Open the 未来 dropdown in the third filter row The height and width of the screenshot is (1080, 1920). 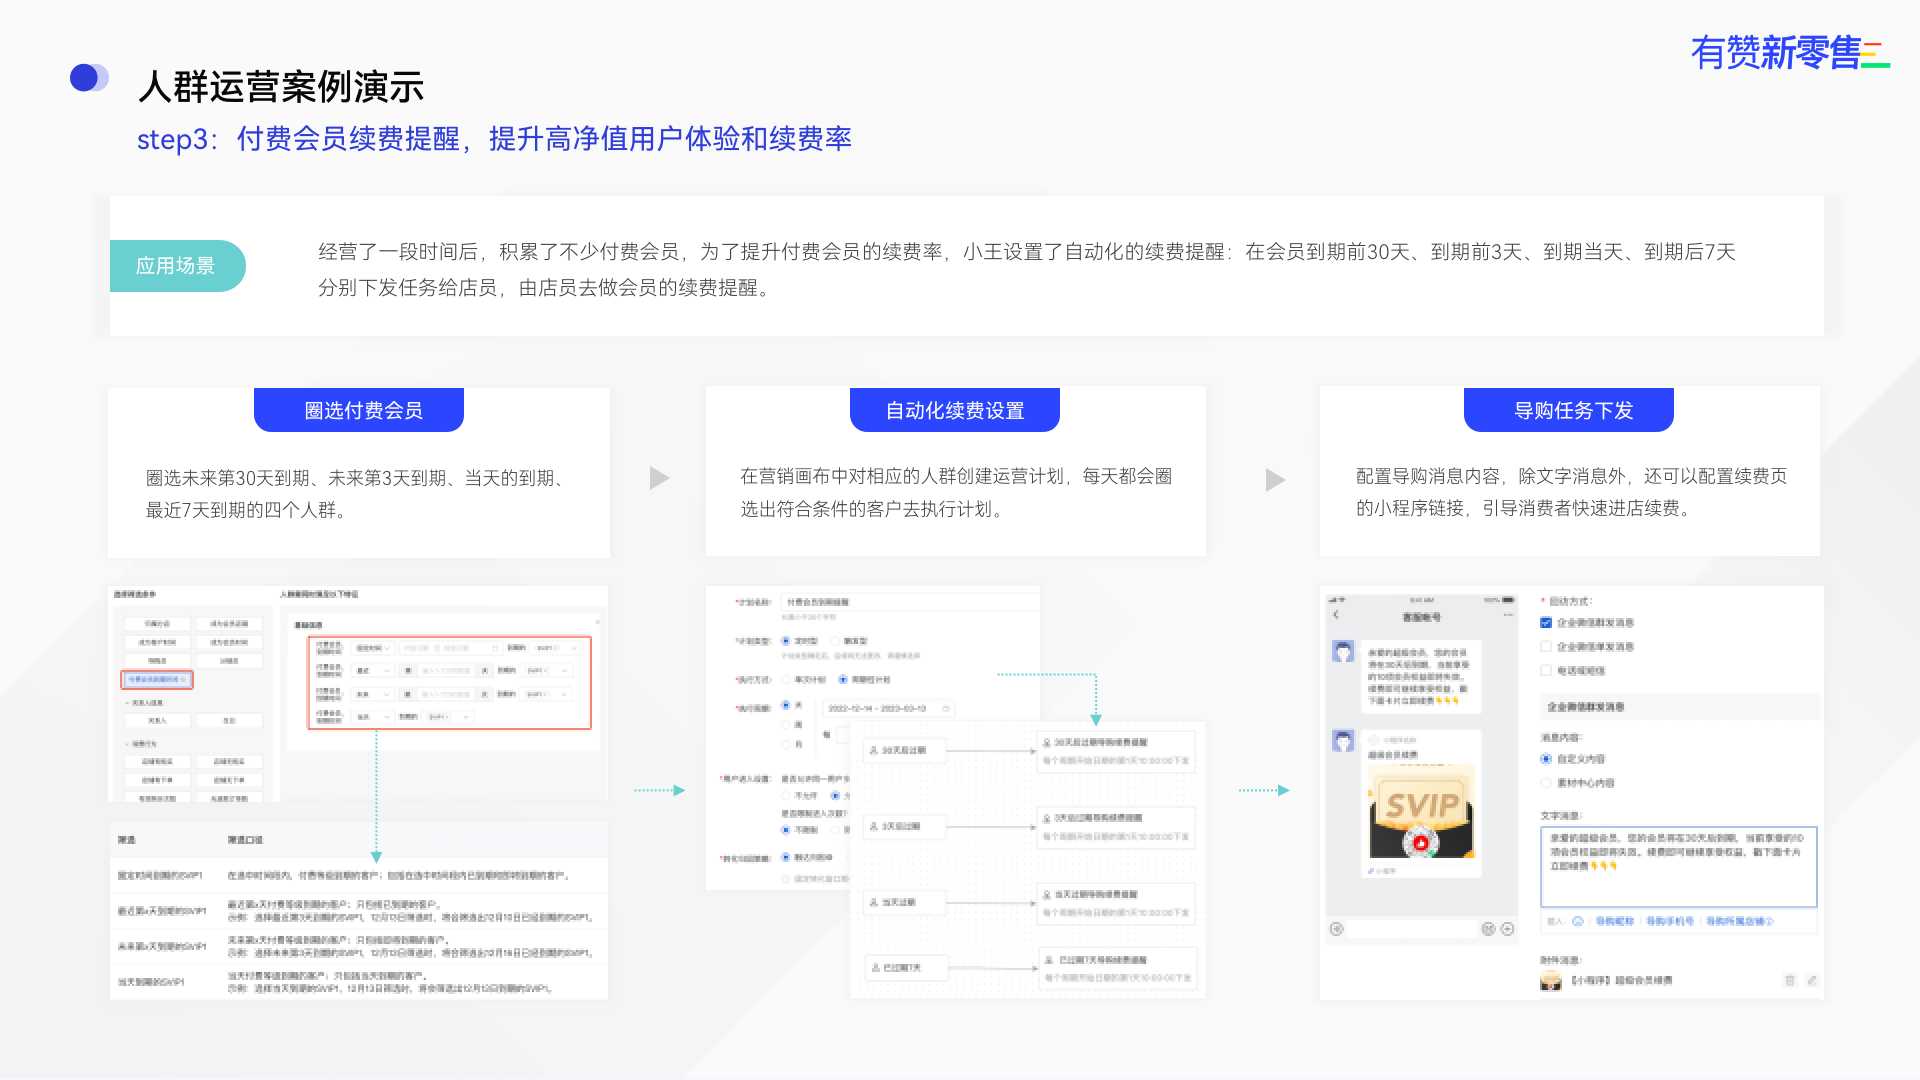click(374, 693)
